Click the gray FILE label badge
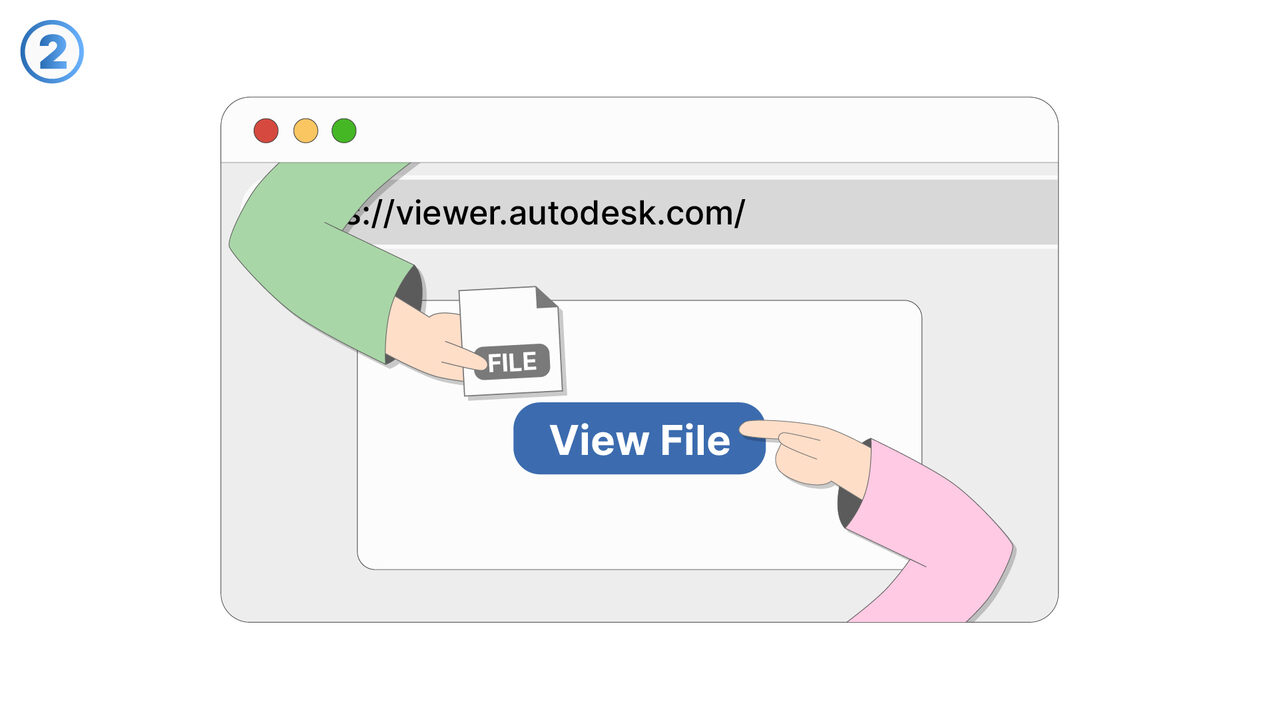Viewport: 1279px width, 720px height. coord(513,362)
